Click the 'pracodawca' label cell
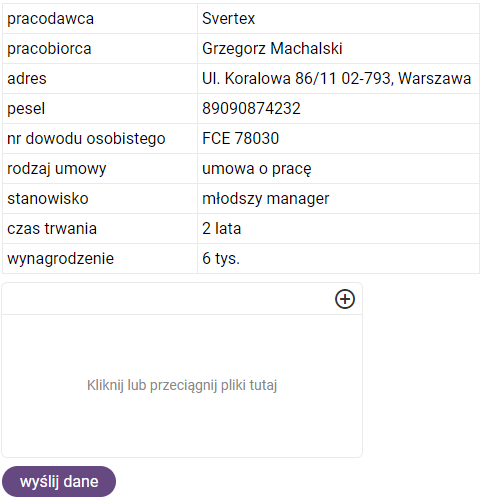 pos(100,19)
